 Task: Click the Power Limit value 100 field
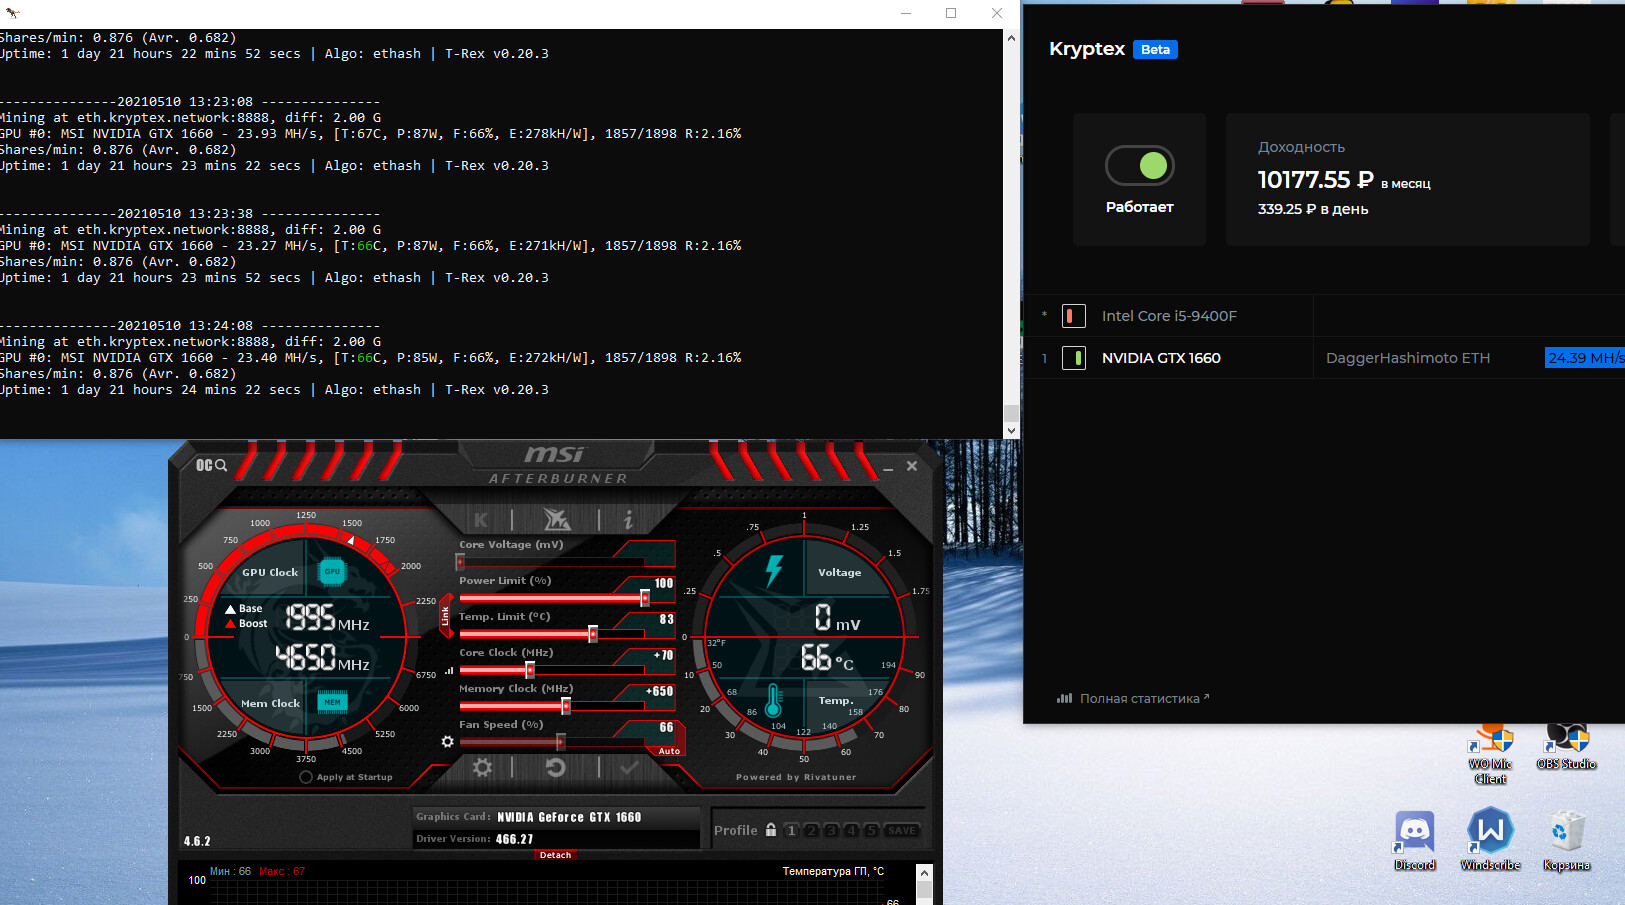tap(663, 583)
